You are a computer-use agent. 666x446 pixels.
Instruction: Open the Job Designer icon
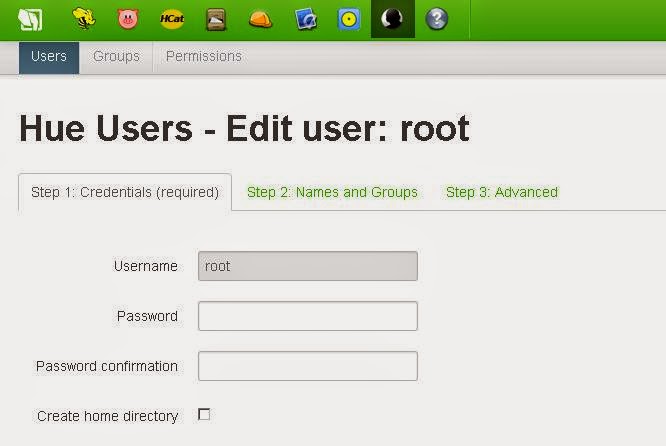[306, 20]
